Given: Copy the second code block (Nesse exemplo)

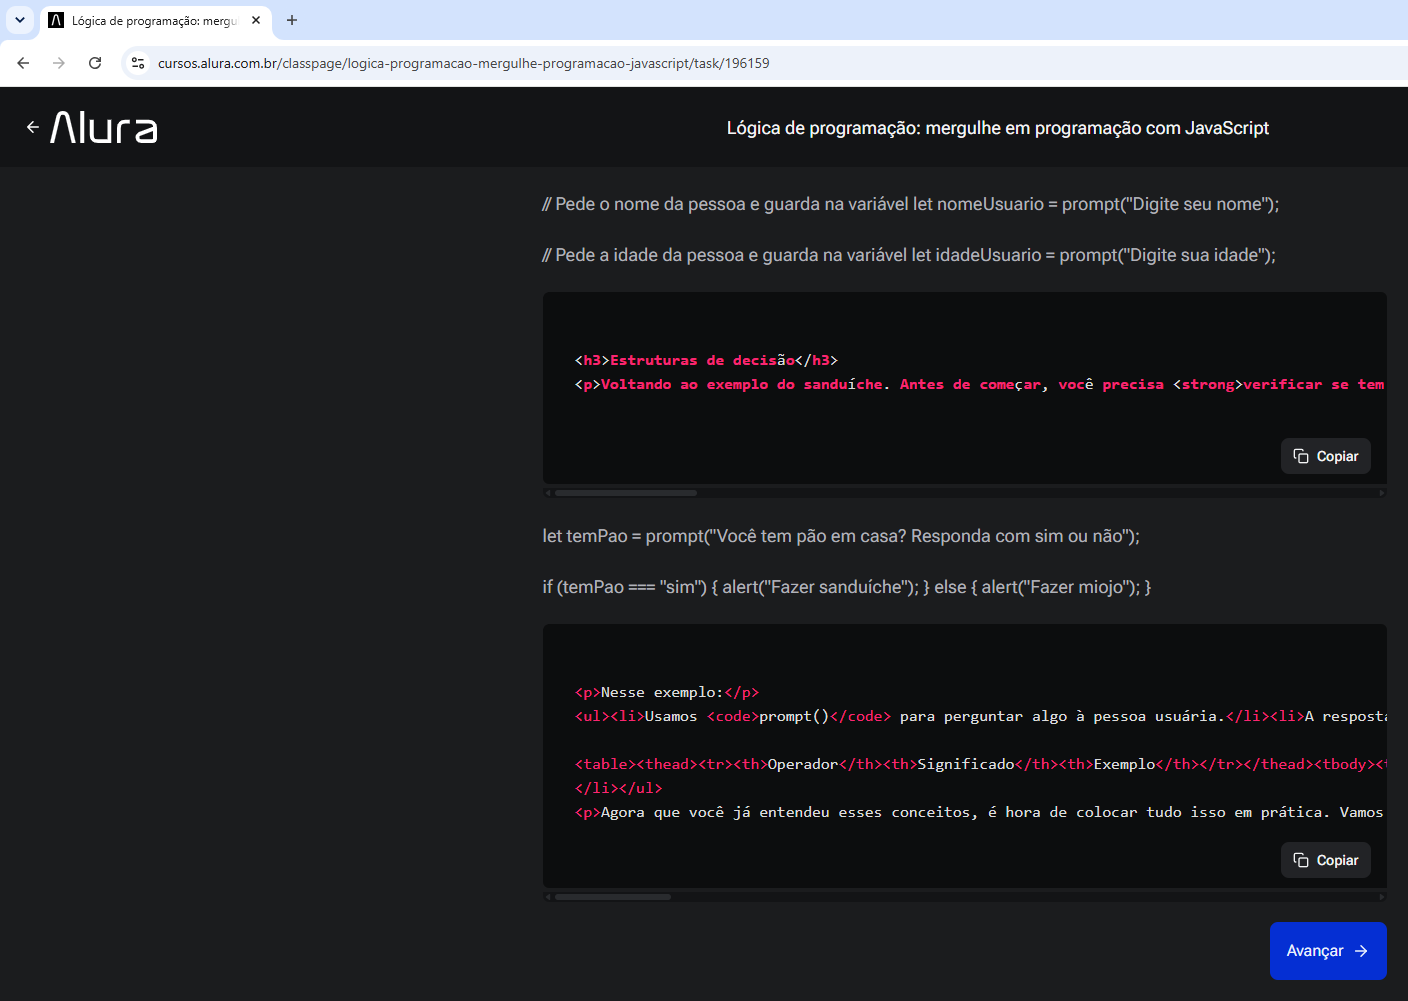Looking at the screenshot, I should click(x=1326, y=860).
